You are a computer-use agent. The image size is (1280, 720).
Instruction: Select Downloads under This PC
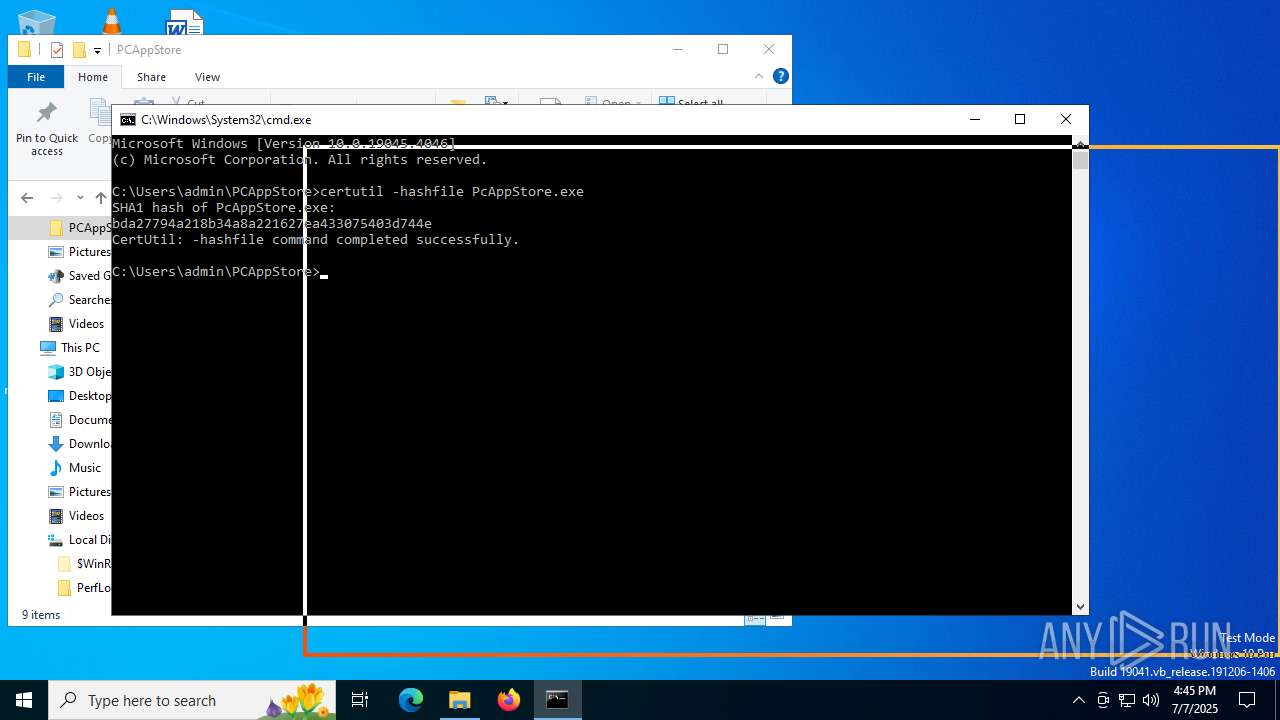point(79,444)
